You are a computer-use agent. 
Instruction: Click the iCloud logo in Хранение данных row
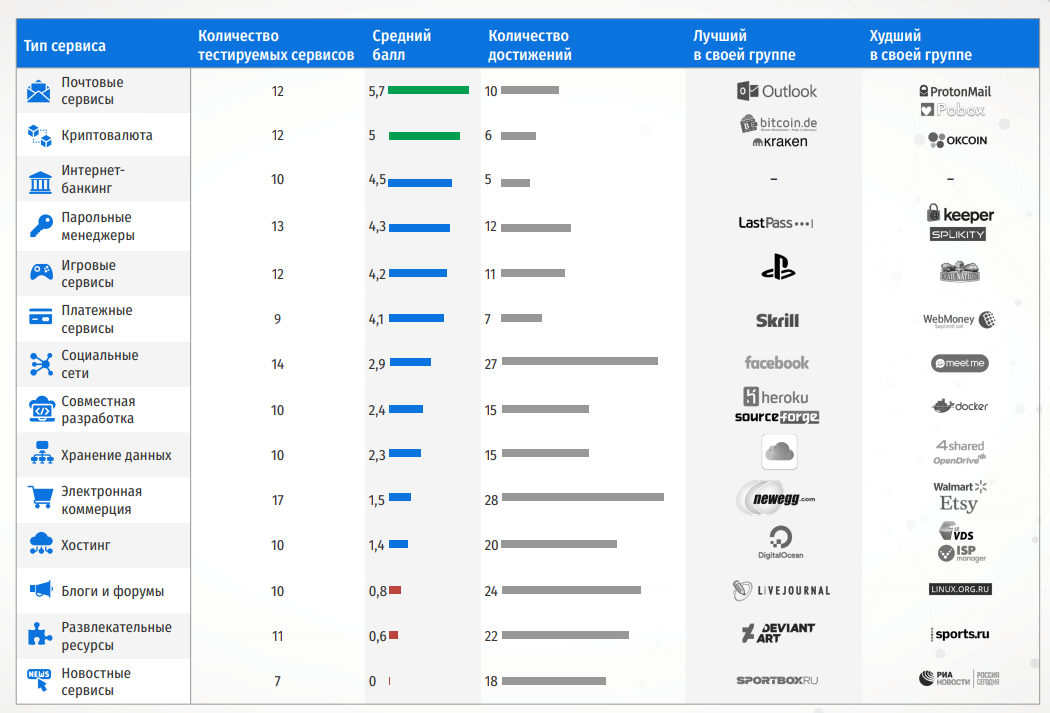[778, 453]
